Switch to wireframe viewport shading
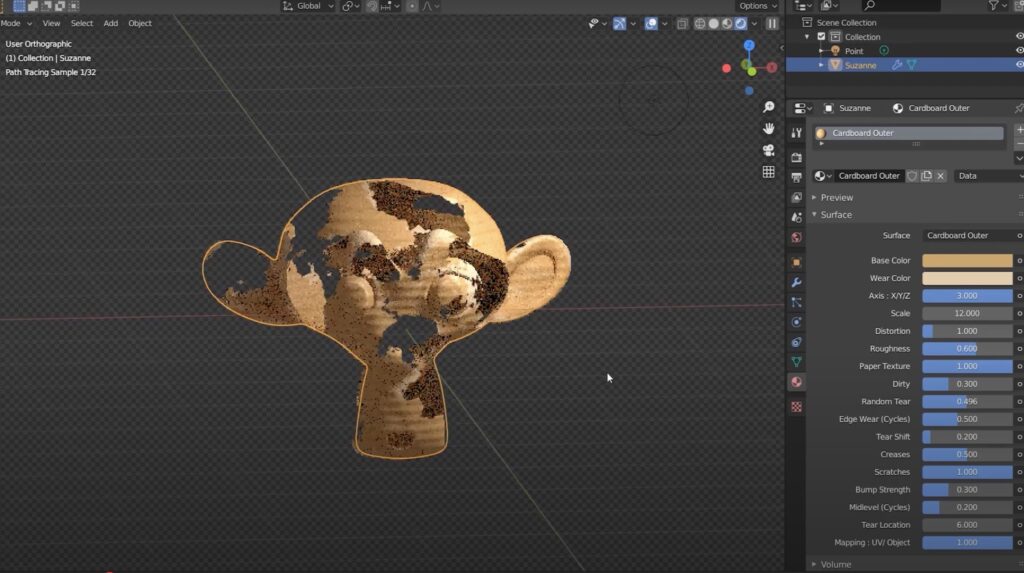Image resolution: width=1024 pixels, height=573 pixels. (700, 24)
